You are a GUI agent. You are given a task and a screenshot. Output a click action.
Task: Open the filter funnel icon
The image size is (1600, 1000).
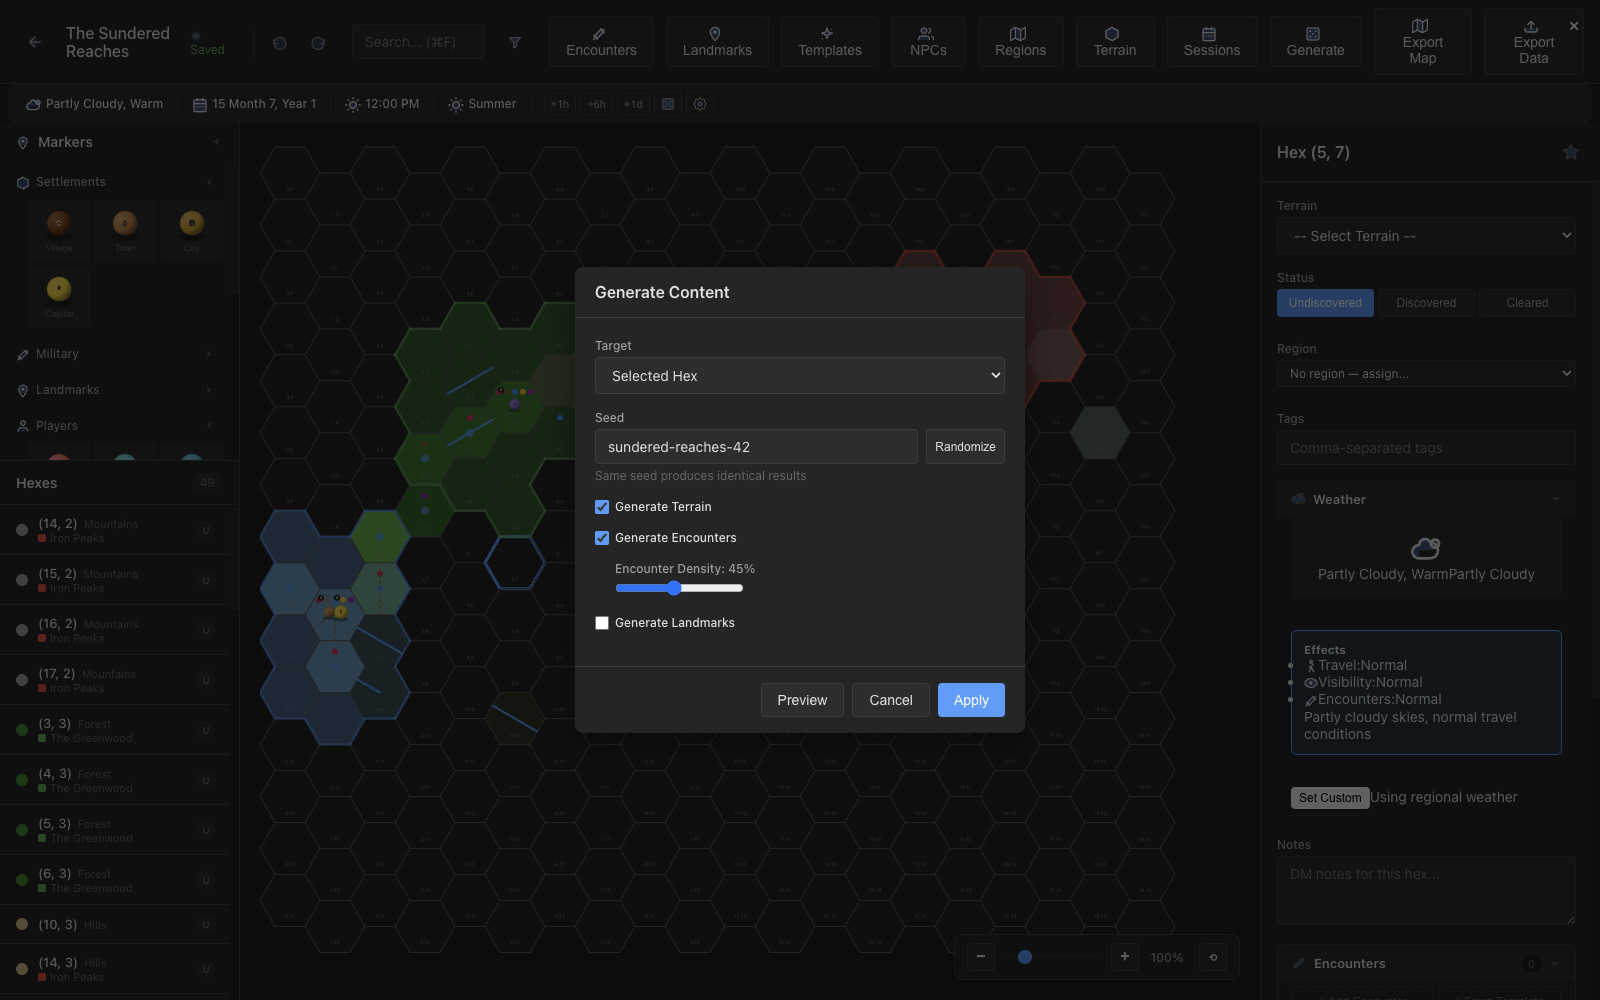(x=515, y=42)
